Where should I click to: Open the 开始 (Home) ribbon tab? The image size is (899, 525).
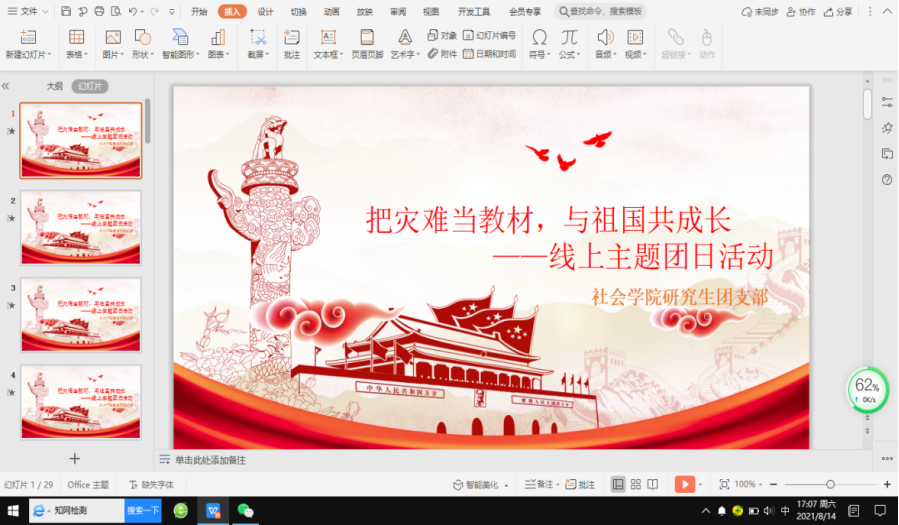[199, 11]
